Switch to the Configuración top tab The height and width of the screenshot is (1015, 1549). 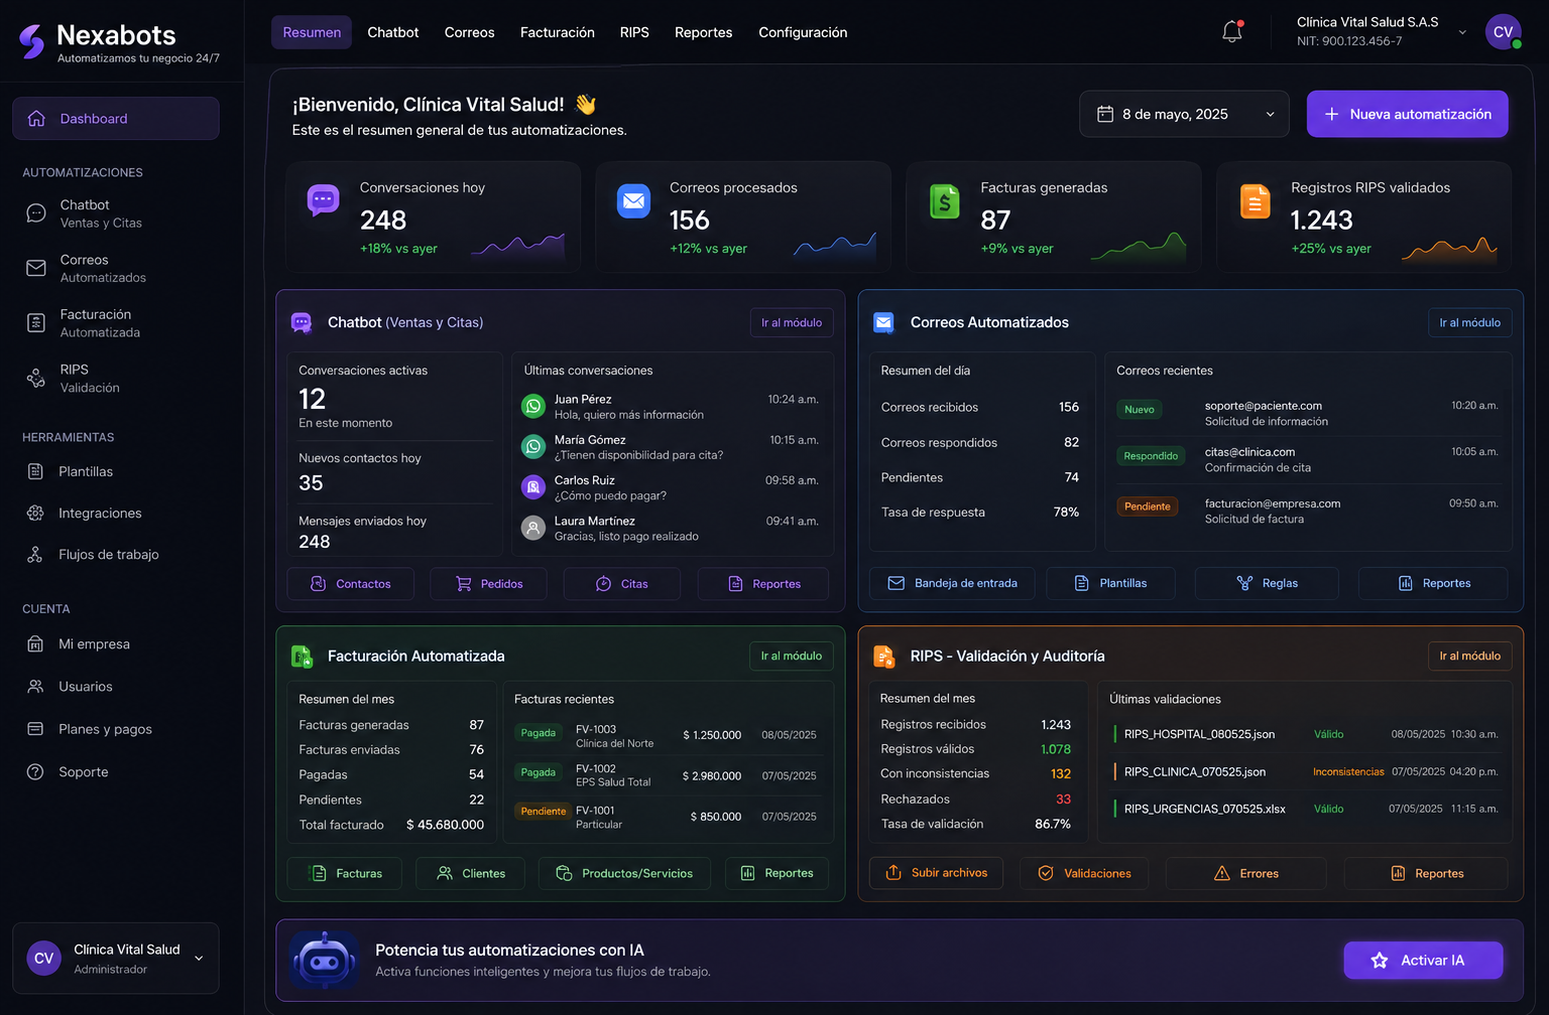(x=803, y=32)
